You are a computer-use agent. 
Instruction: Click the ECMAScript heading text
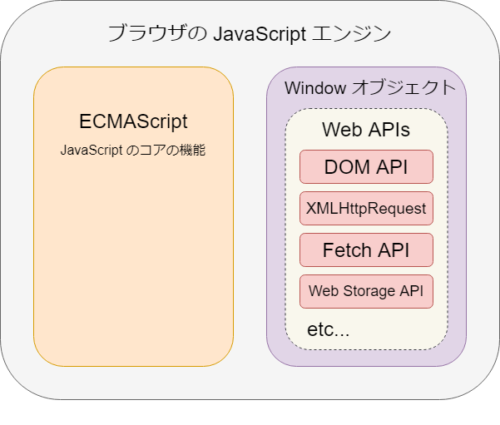click(133, 121)
